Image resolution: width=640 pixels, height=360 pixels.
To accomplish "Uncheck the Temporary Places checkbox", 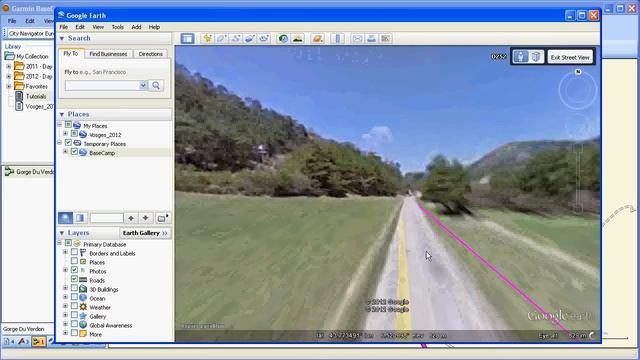I will (68, 142).
